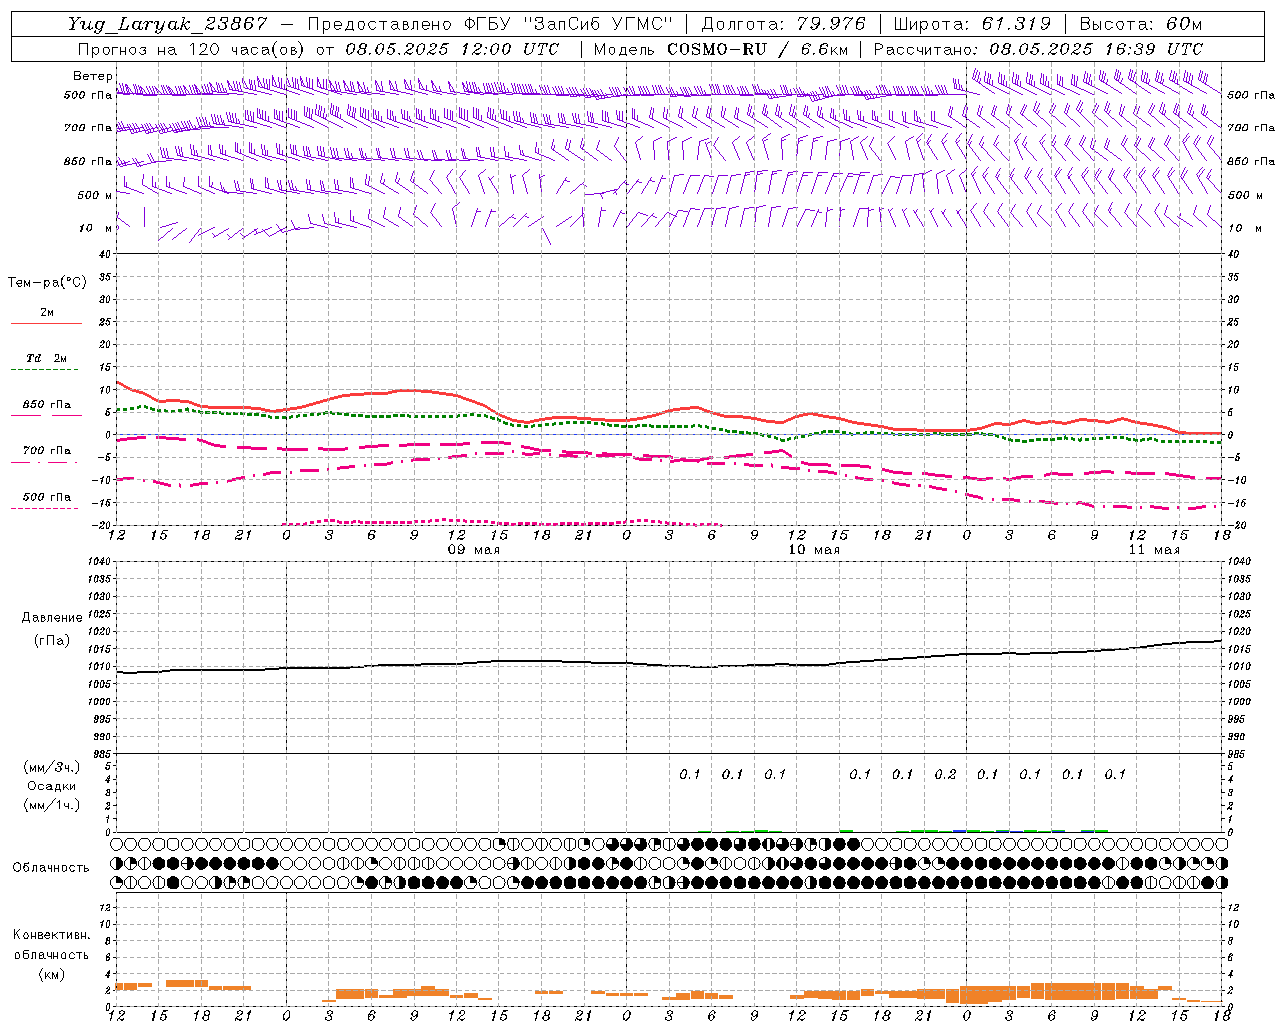This screenshot has width=1280, height=1024.
Task: Select the "Широта: 61.319" header value
Action: [972, 24]
